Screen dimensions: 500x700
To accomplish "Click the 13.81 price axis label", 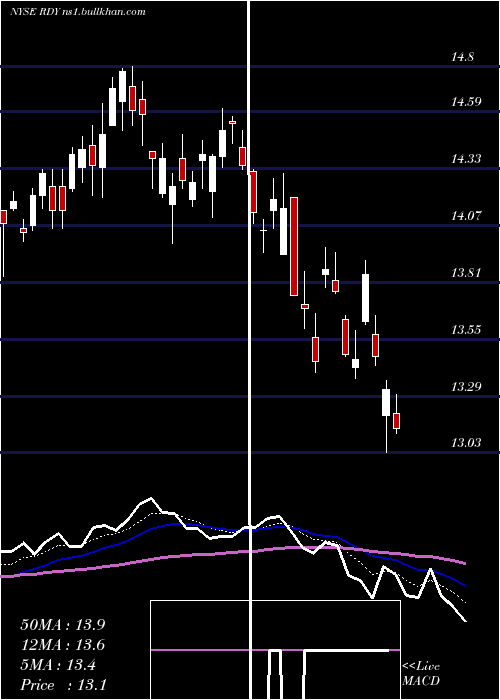I will [466, 272].
